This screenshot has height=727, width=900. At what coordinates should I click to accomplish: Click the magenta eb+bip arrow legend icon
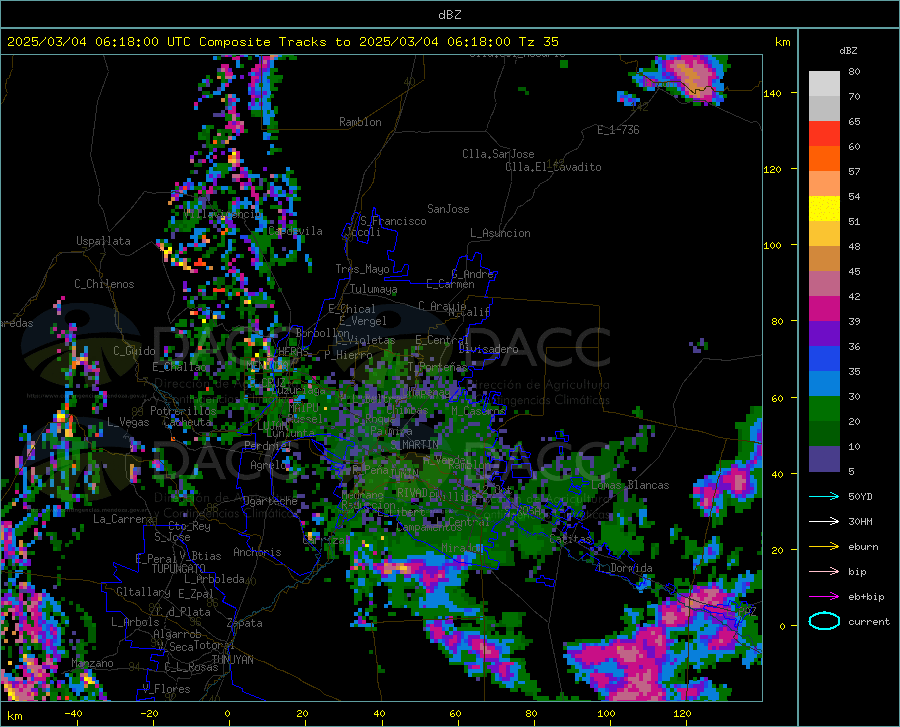click(824, 597)
